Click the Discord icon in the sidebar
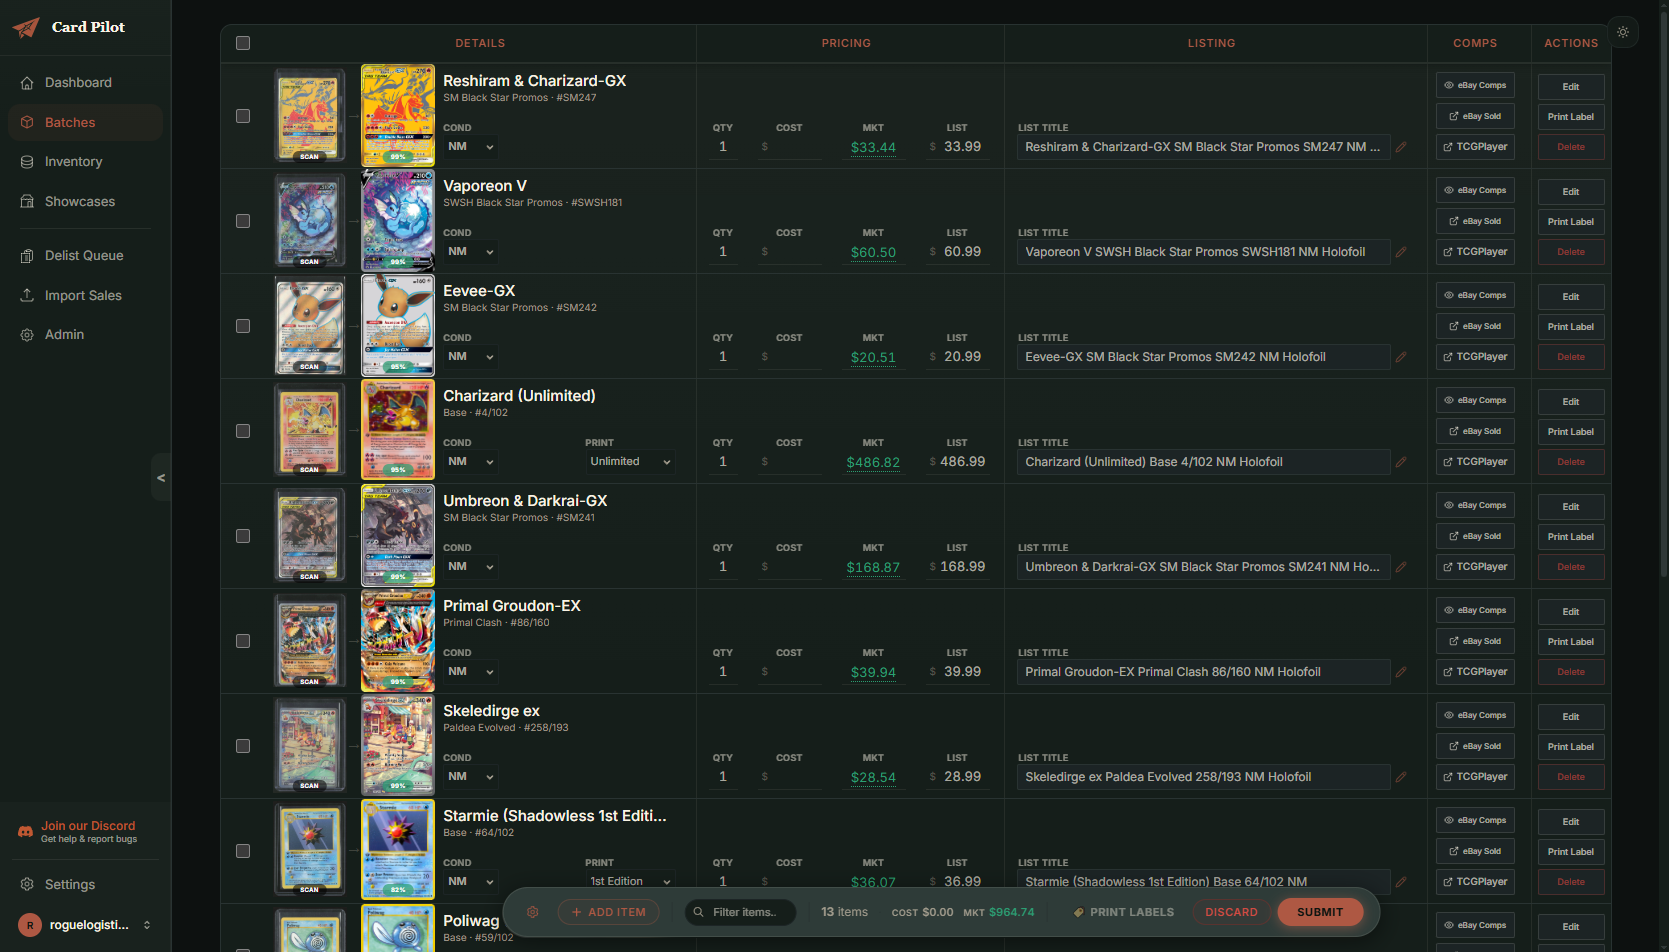Image resolution: width=1669 pixels, height=952 pixels. (x=24, y=831)
